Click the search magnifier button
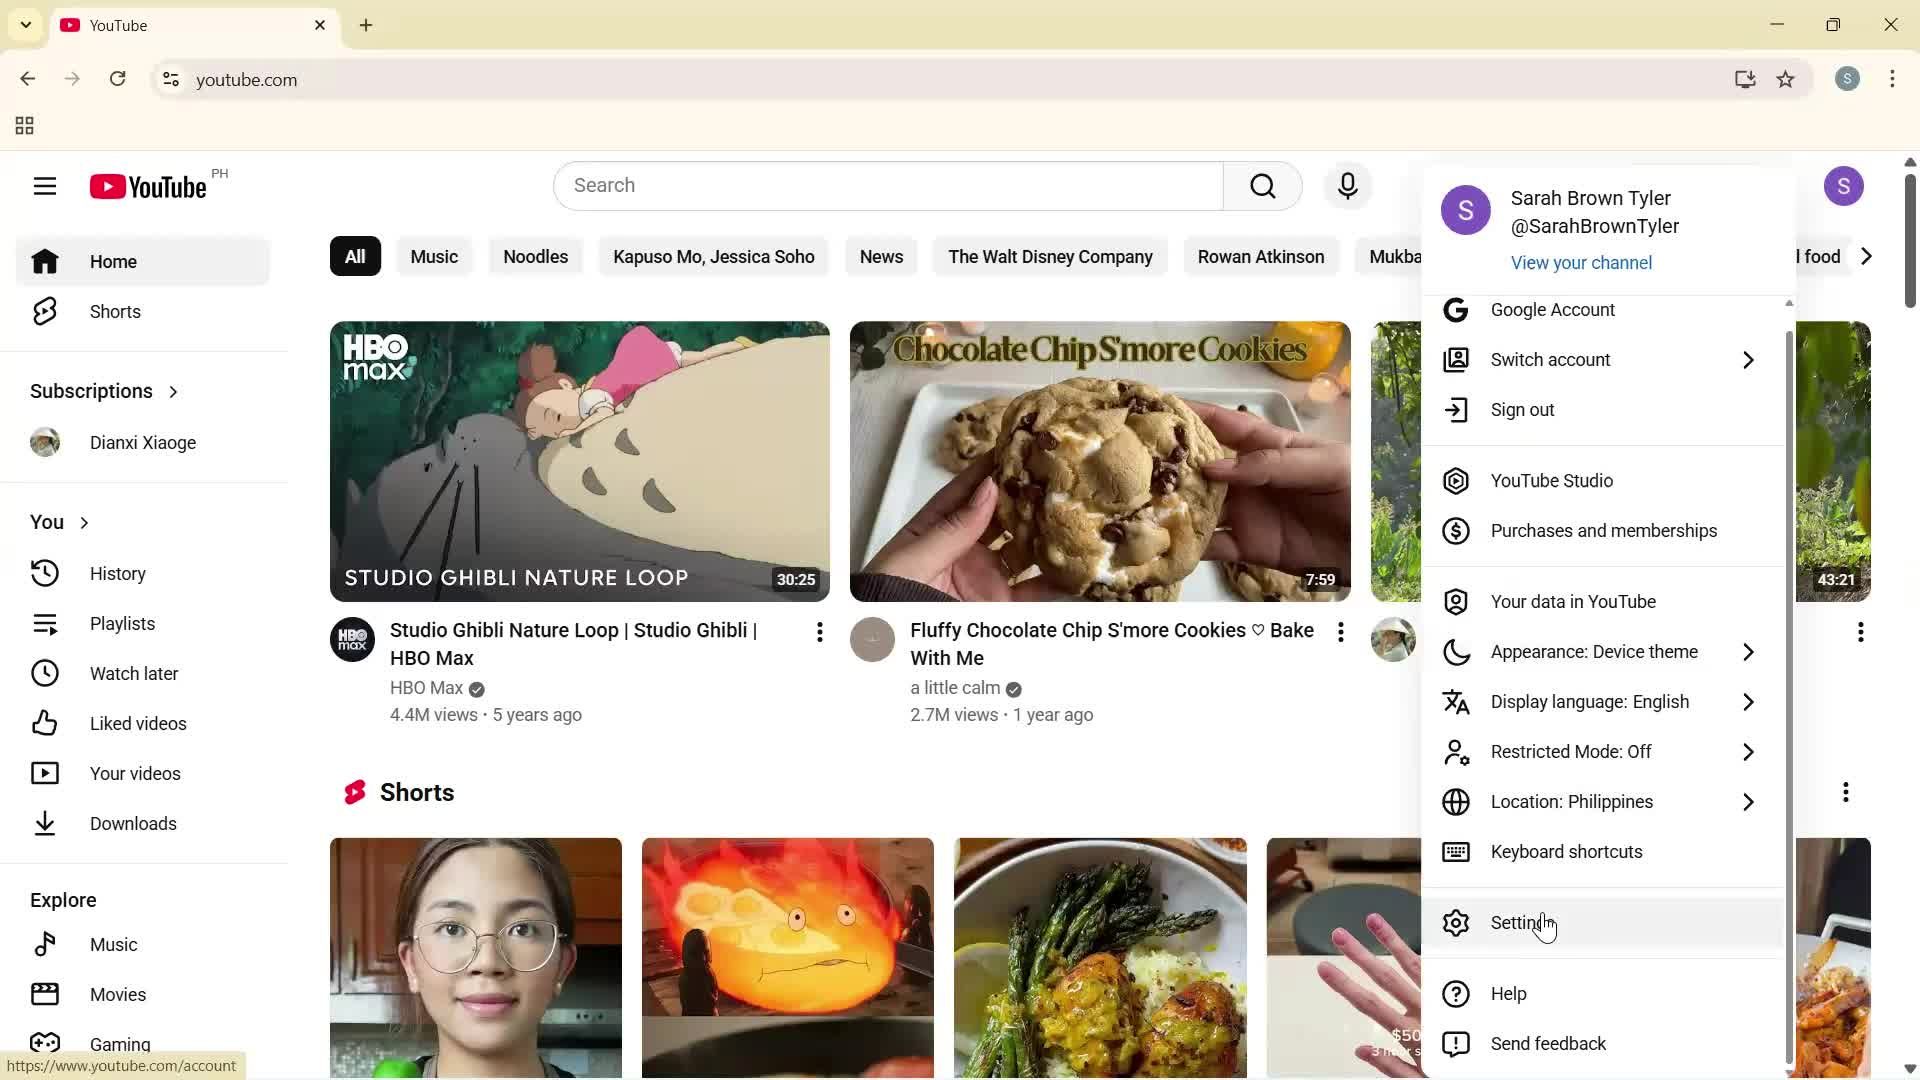The image size is (1920, 1080). point(1263,186)
